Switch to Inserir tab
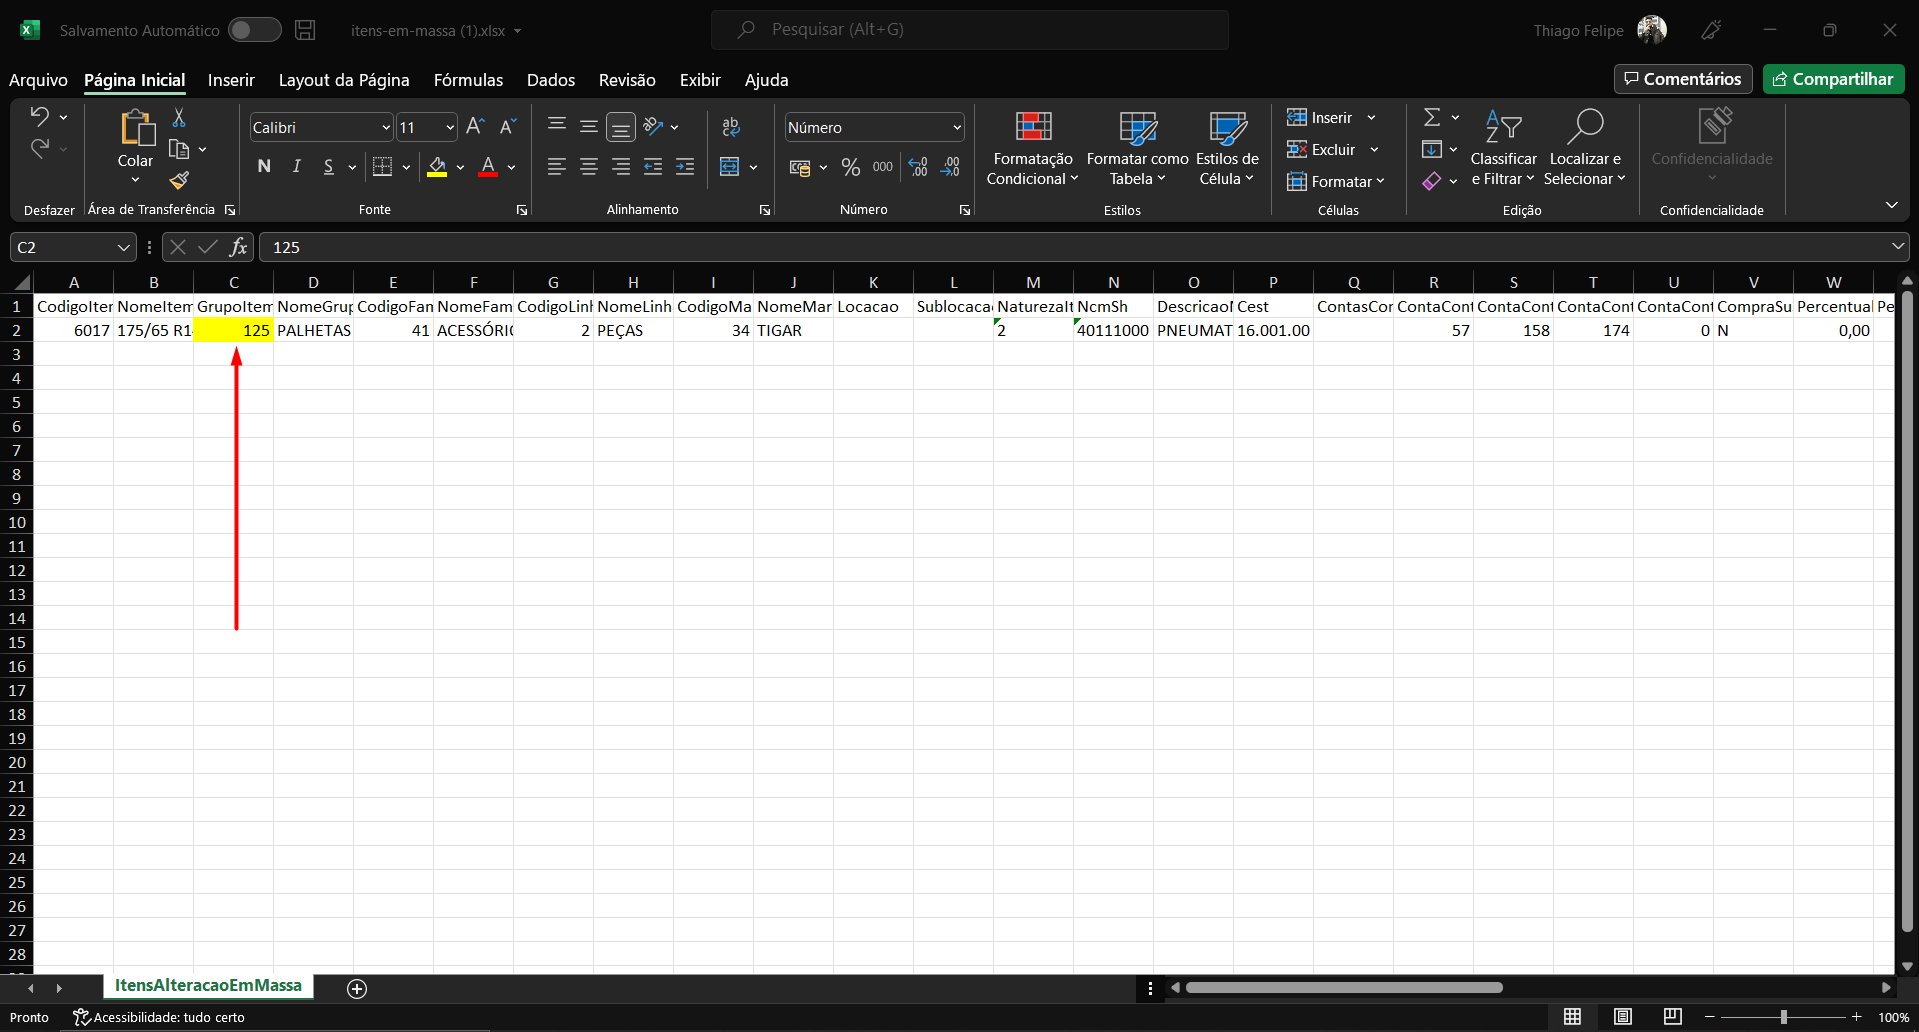This screenshot has width=1919, height=1032. coord(231,80)
